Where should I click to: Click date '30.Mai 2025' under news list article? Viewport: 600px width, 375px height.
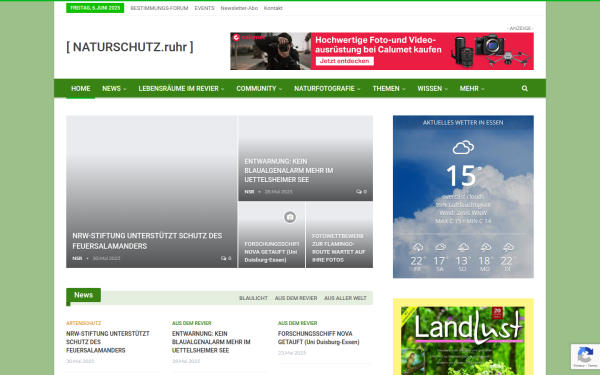[x=80, y=361]
